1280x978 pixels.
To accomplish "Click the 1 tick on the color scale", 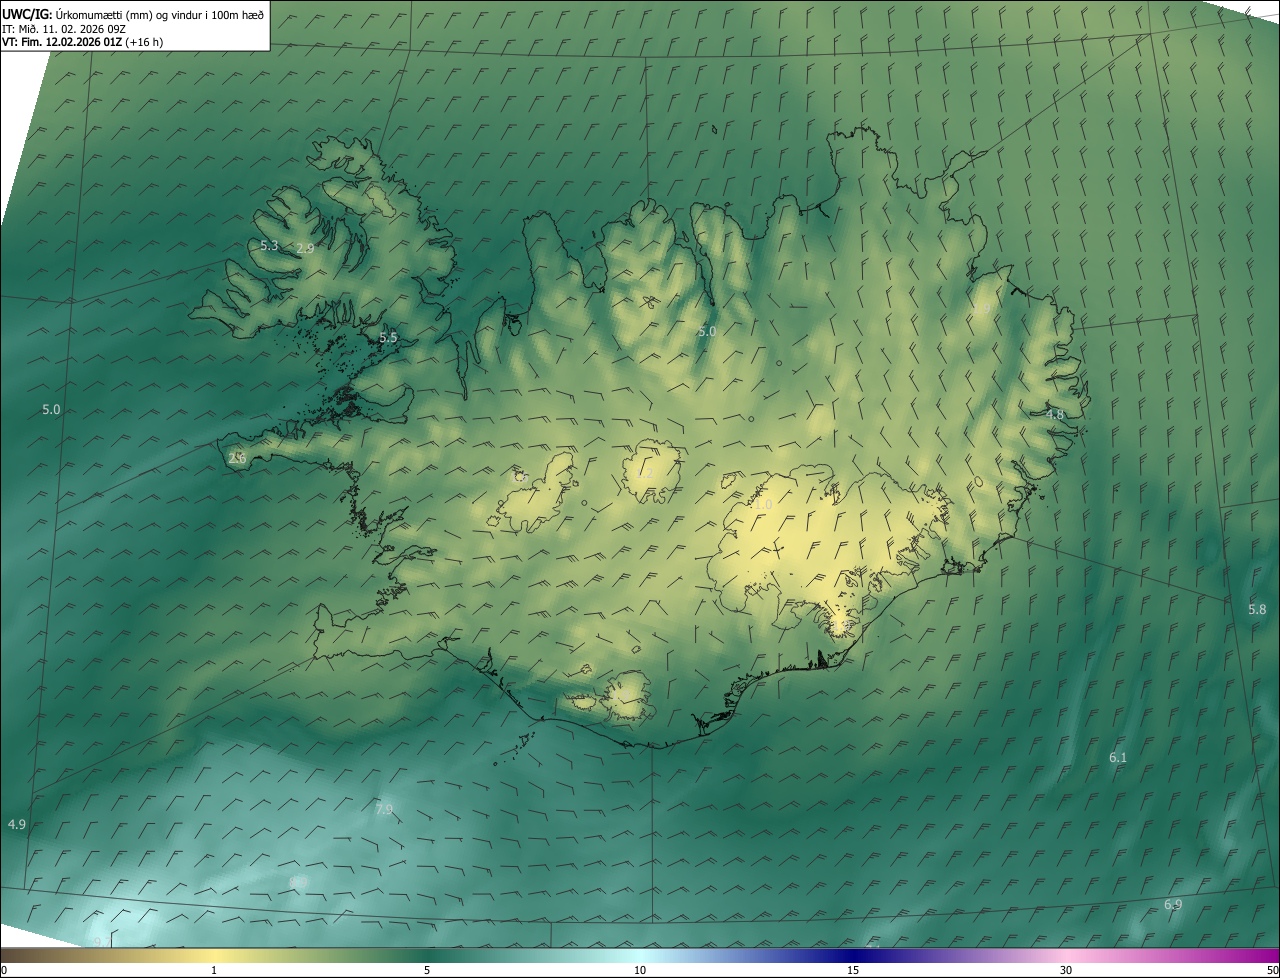I will click(214, 970).
